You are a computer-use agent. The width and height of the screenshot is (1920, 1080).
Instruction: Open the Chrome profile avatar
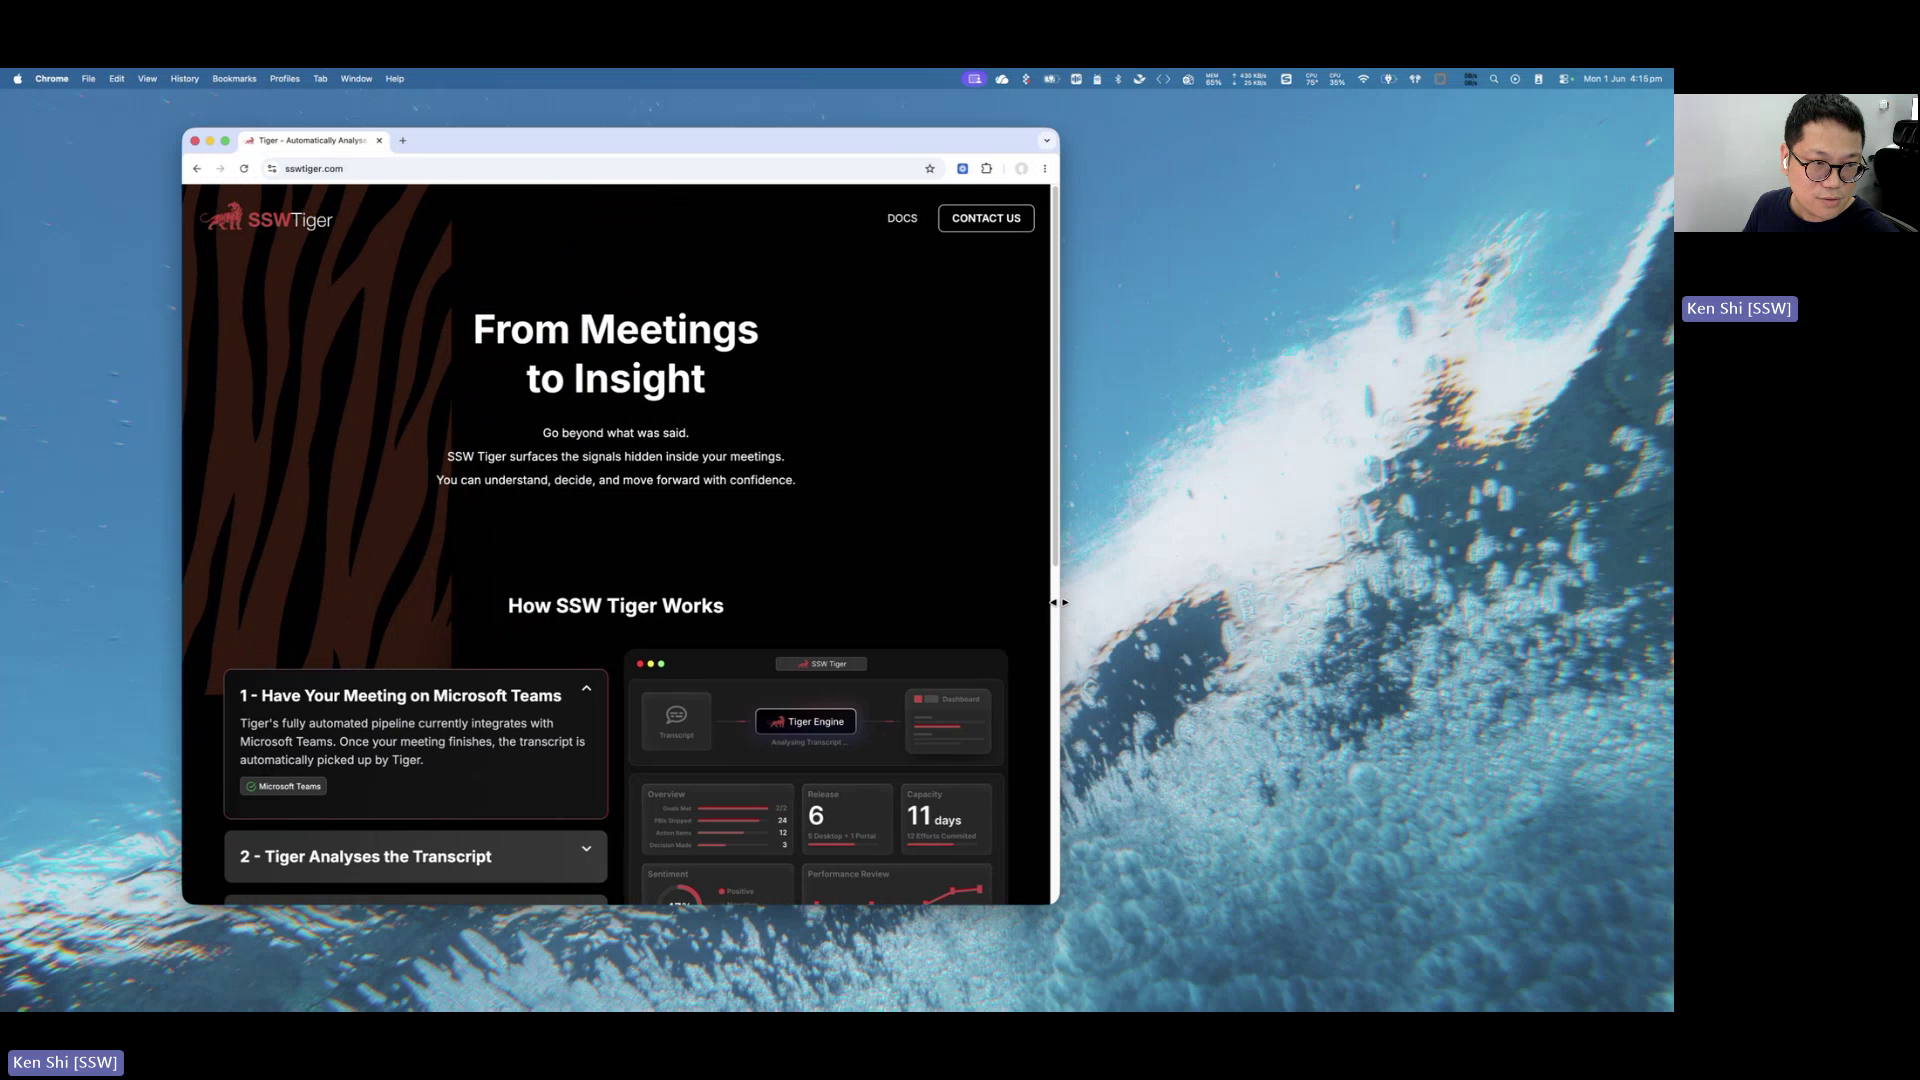1021,169
